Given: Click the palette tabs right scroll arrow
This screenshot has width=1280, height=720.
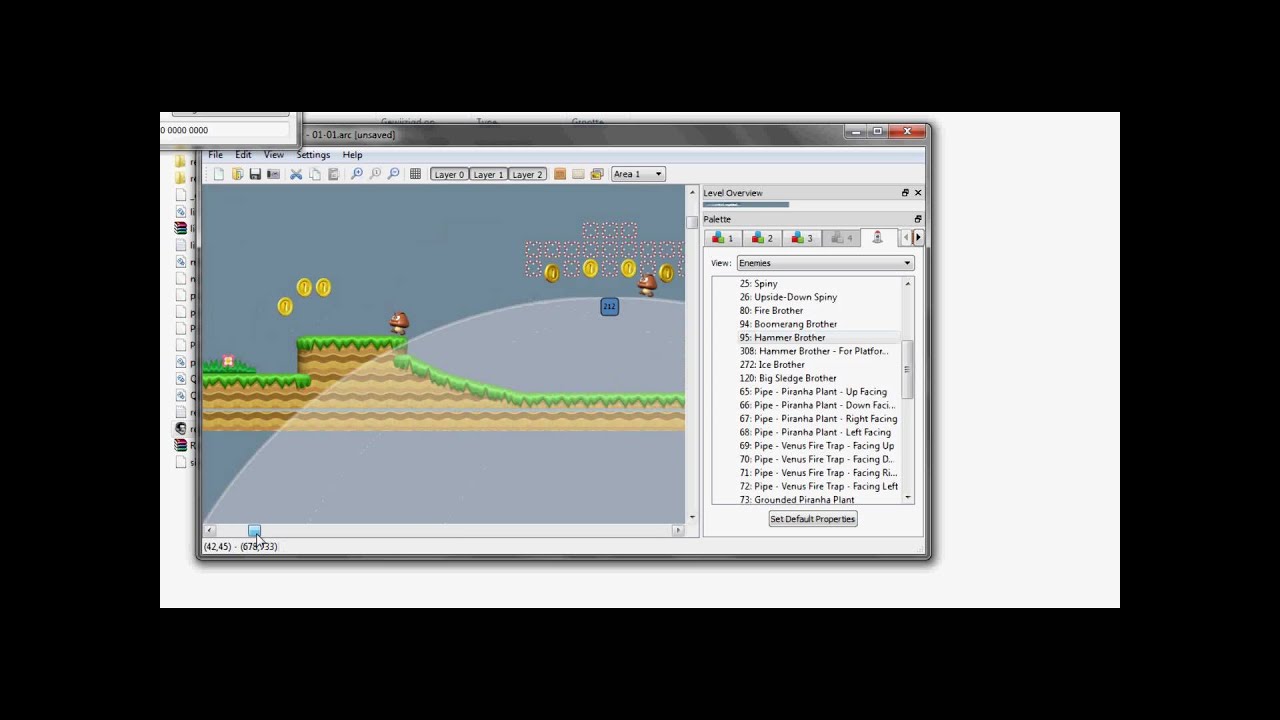Looking at the screenshot, I should (x=918, y=238).
